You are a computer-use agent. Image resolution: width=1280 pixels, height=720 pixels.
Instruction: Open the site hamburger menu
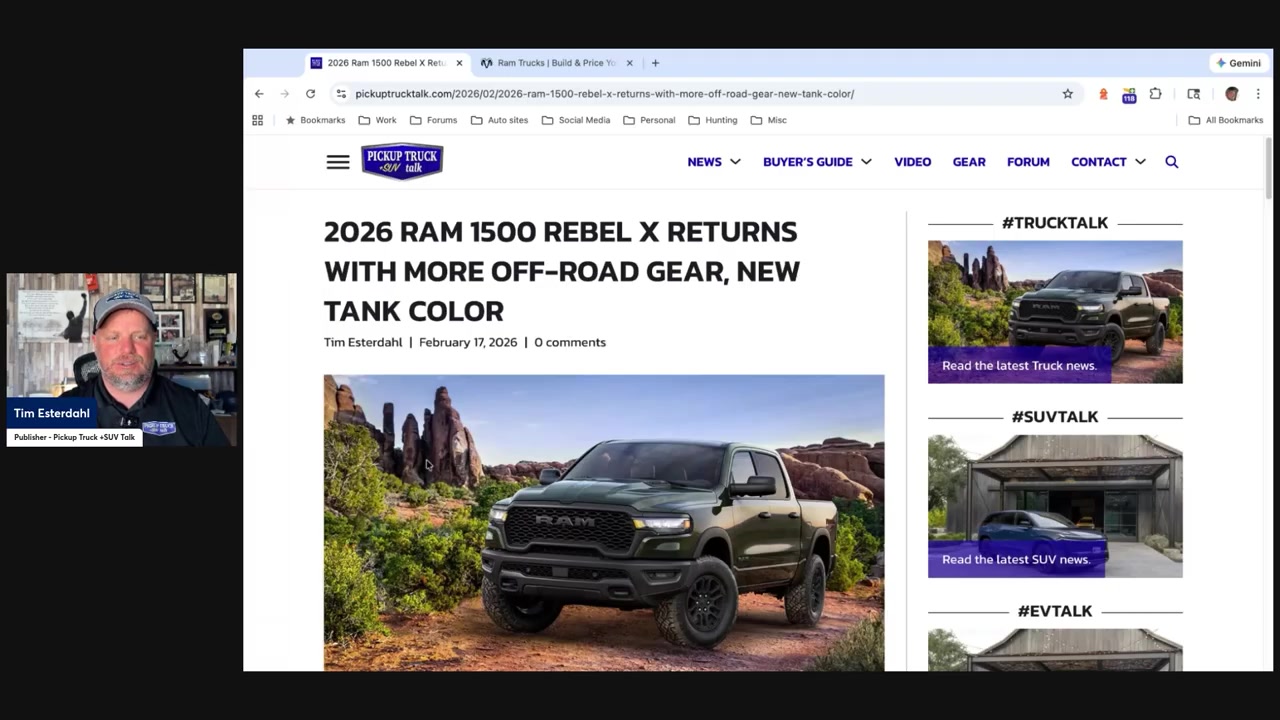[338, 162]
